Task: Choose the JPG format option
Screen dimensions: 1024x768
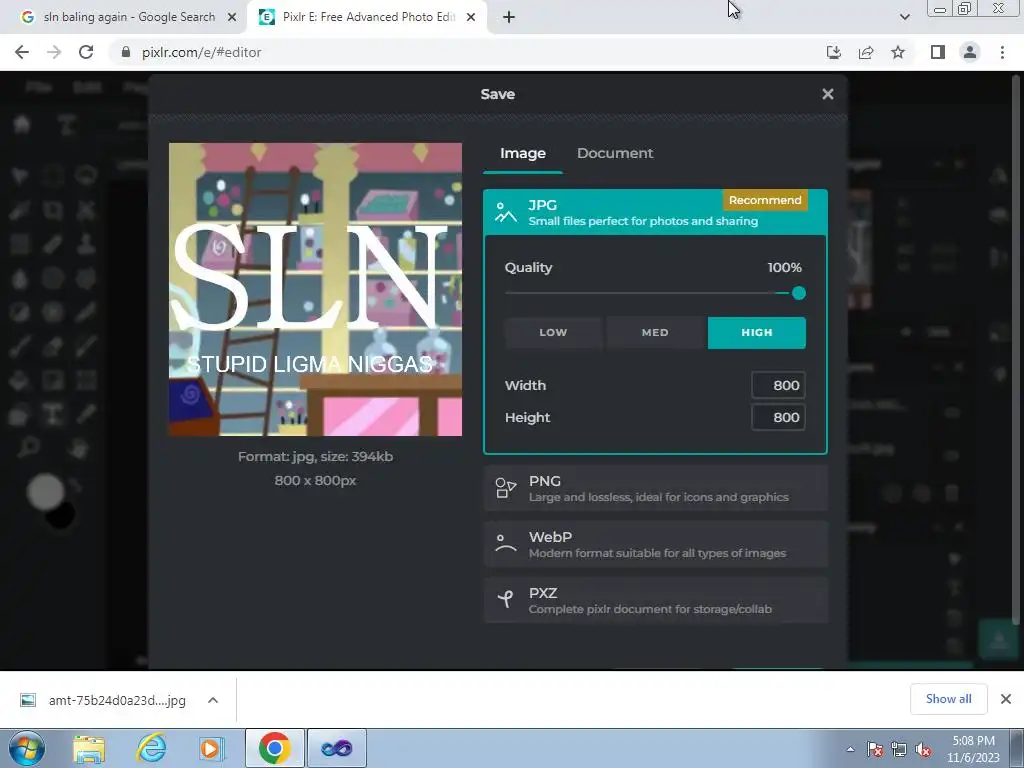Action: pyautogui.click(x=655, y=212)
